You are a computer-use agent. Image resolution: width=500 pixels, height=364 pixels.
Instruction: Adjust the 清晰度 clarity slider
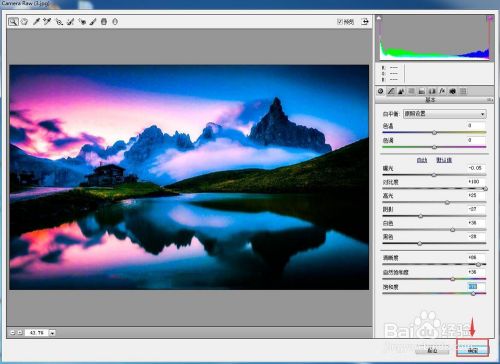(478, 264)
